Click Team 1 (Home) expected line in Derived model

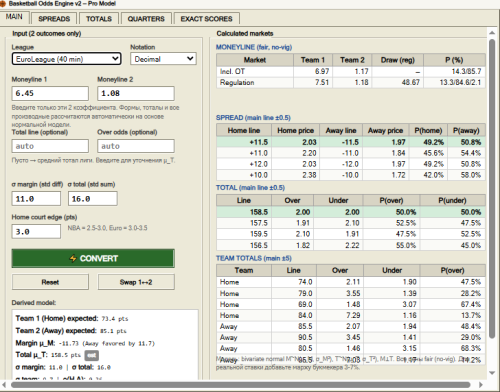(x=72, y=318)
